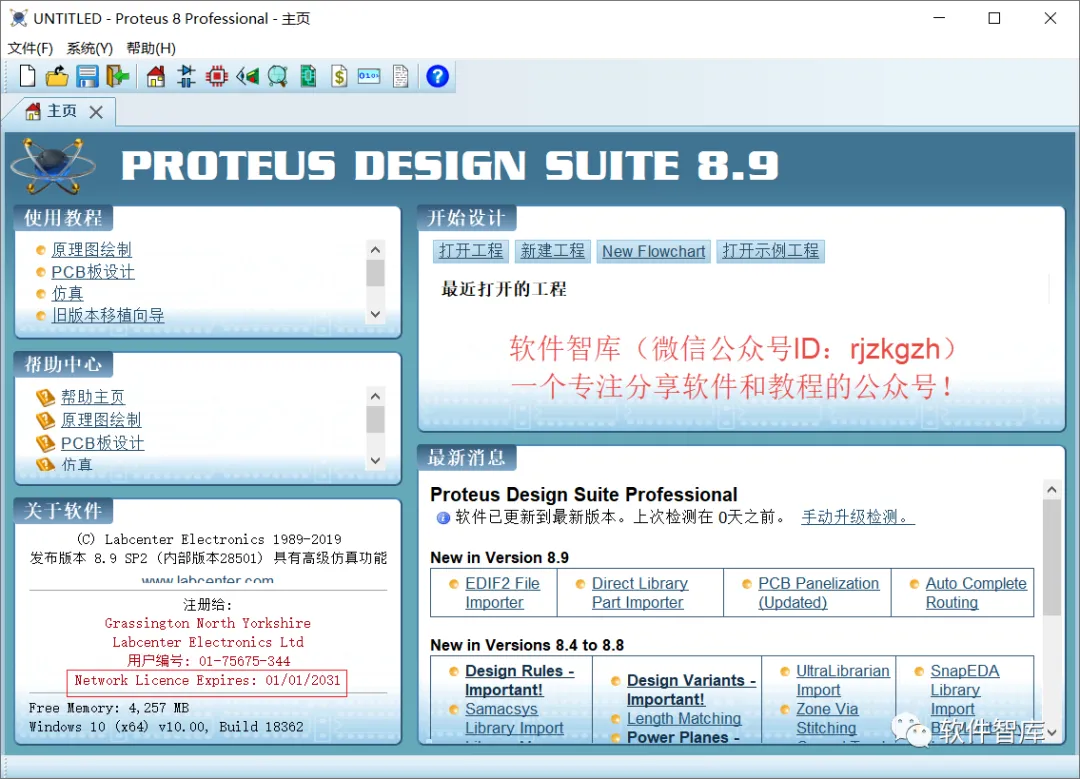Click the down arrow in 帮助中心 list
Viewport: 1080px width, 779px height.
click(x=375, y=461)
